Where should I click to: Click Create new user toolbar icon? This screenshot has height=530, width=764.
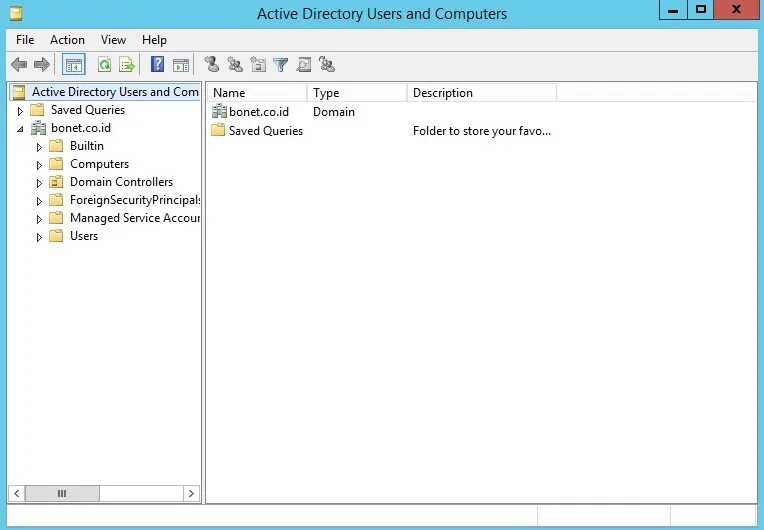tap(211, 64)
